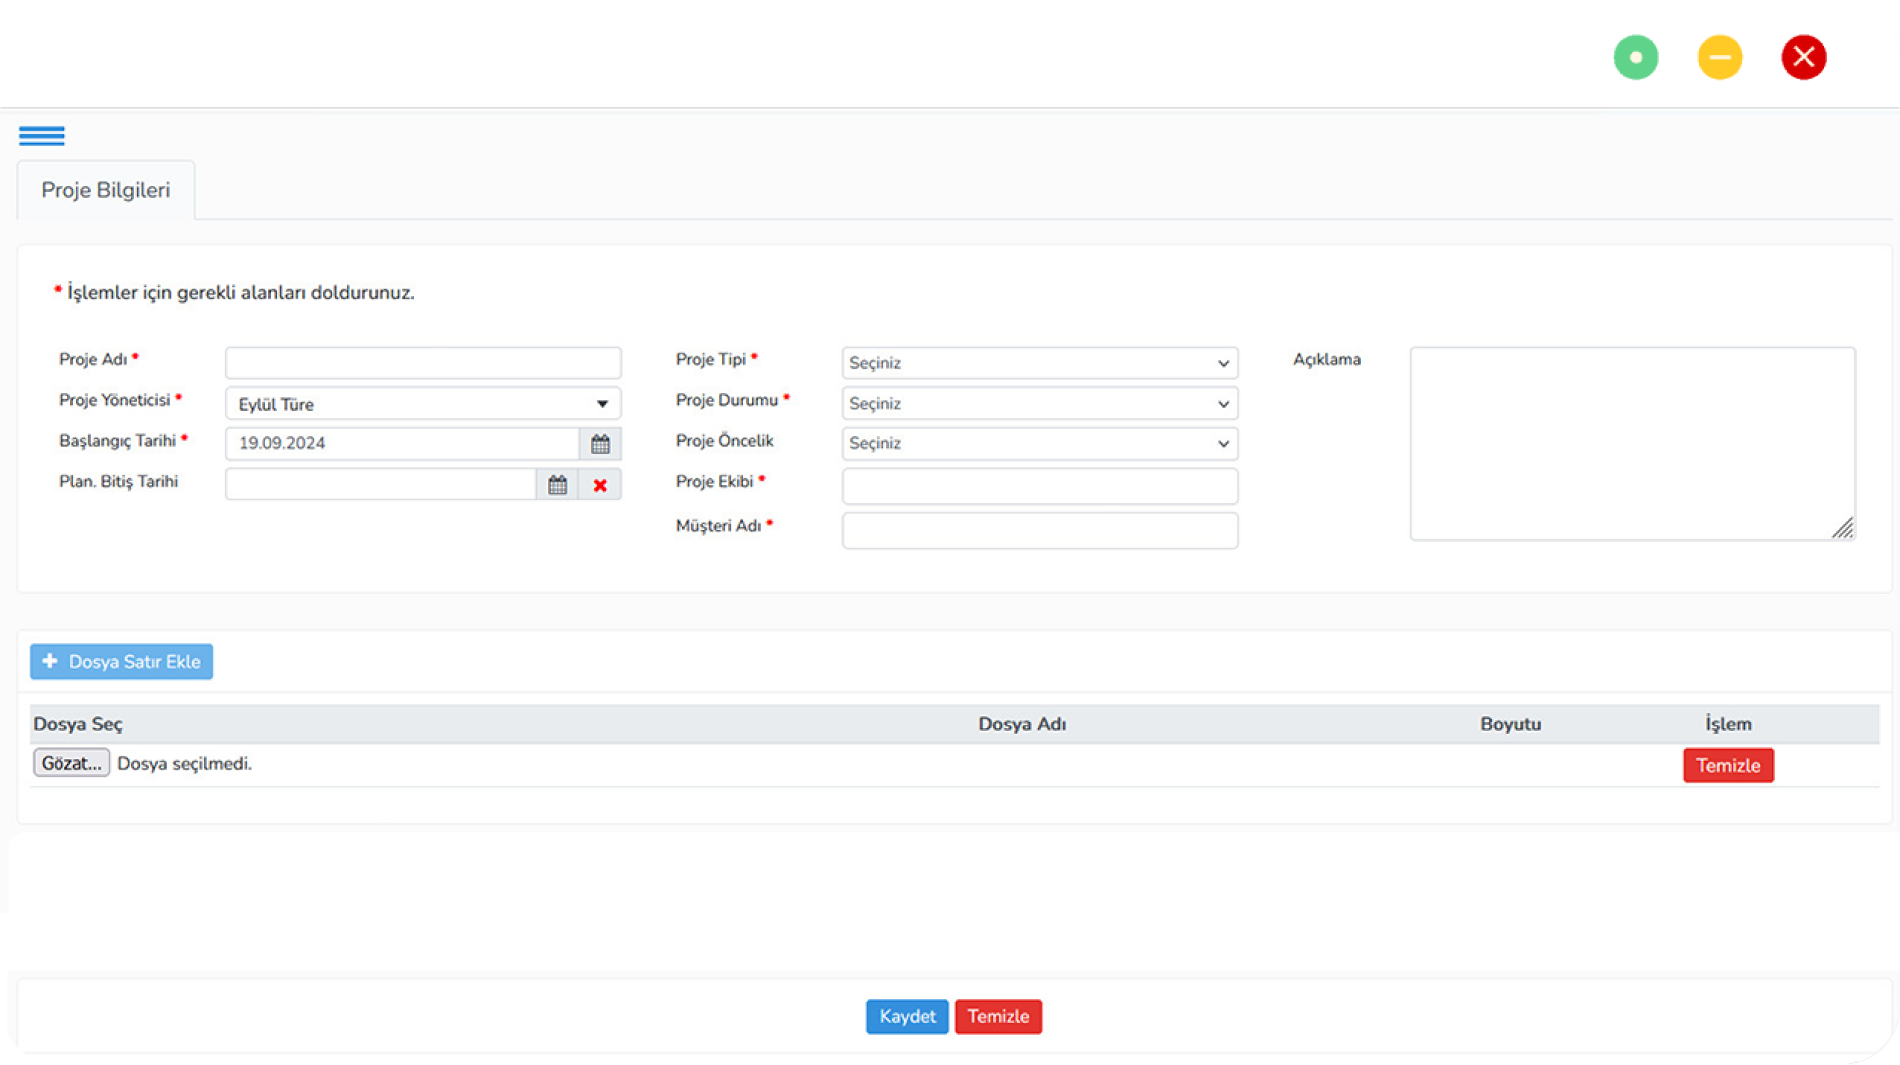The height and width of the screenshot is (1065, 1900).
Task: Open the Proje Öncelik dropdown
Action: point(1040,444)
